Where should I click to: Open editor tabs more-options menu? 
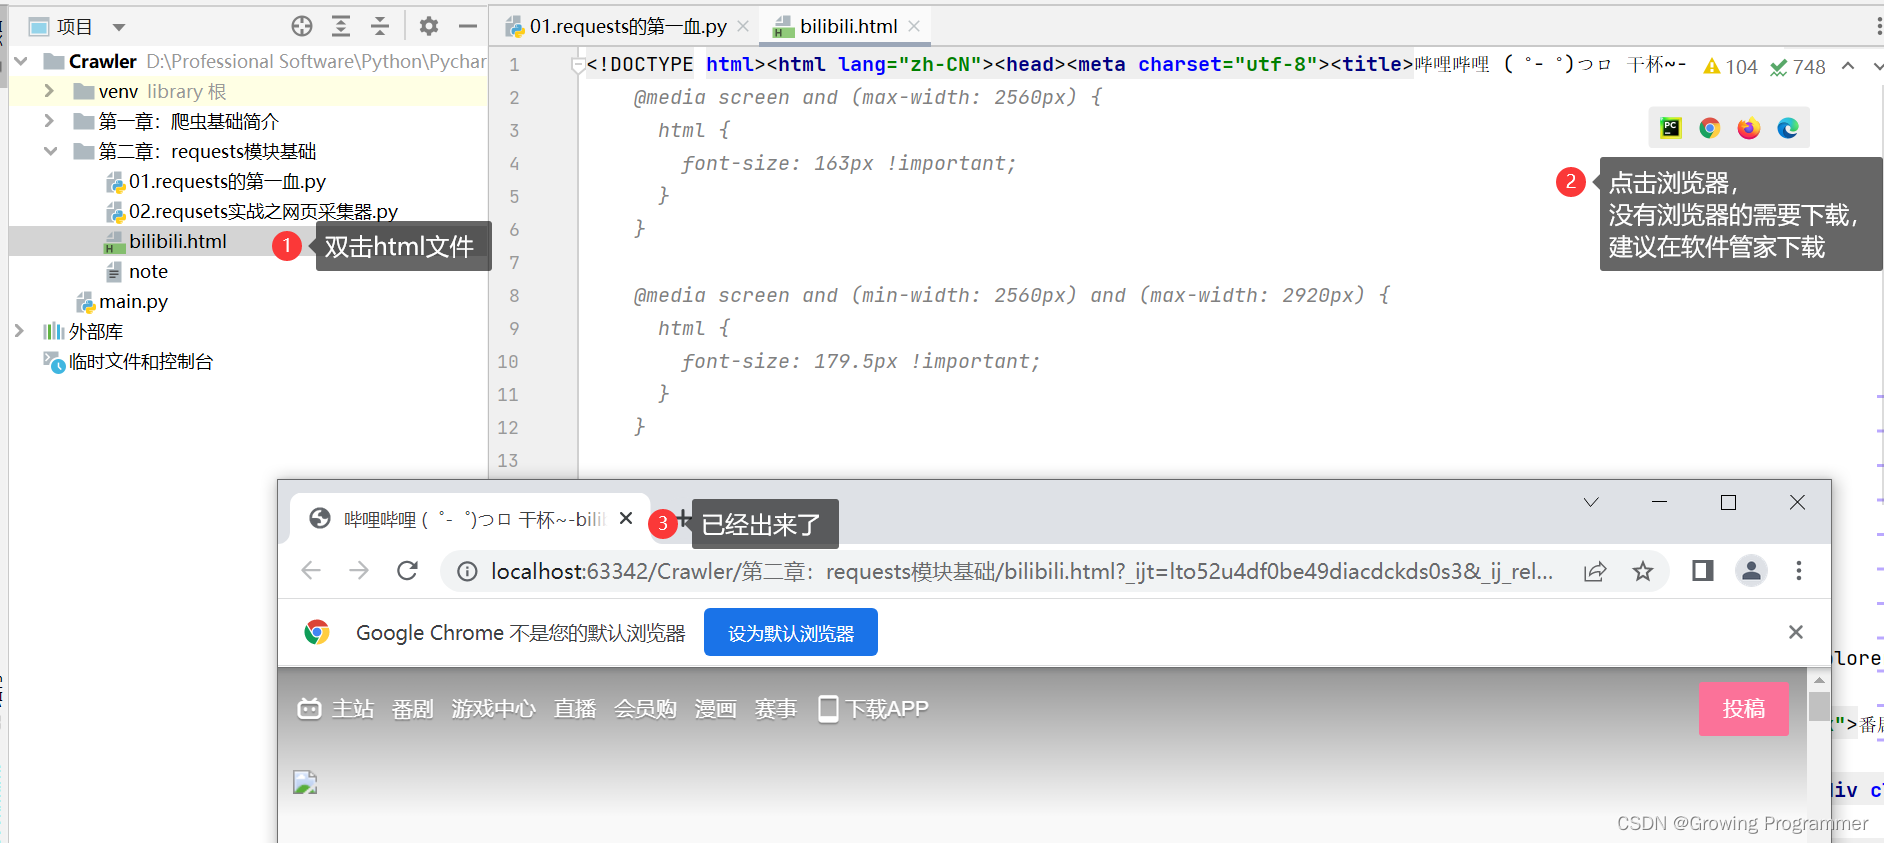pyautogui.click(x=1878, y=26)
